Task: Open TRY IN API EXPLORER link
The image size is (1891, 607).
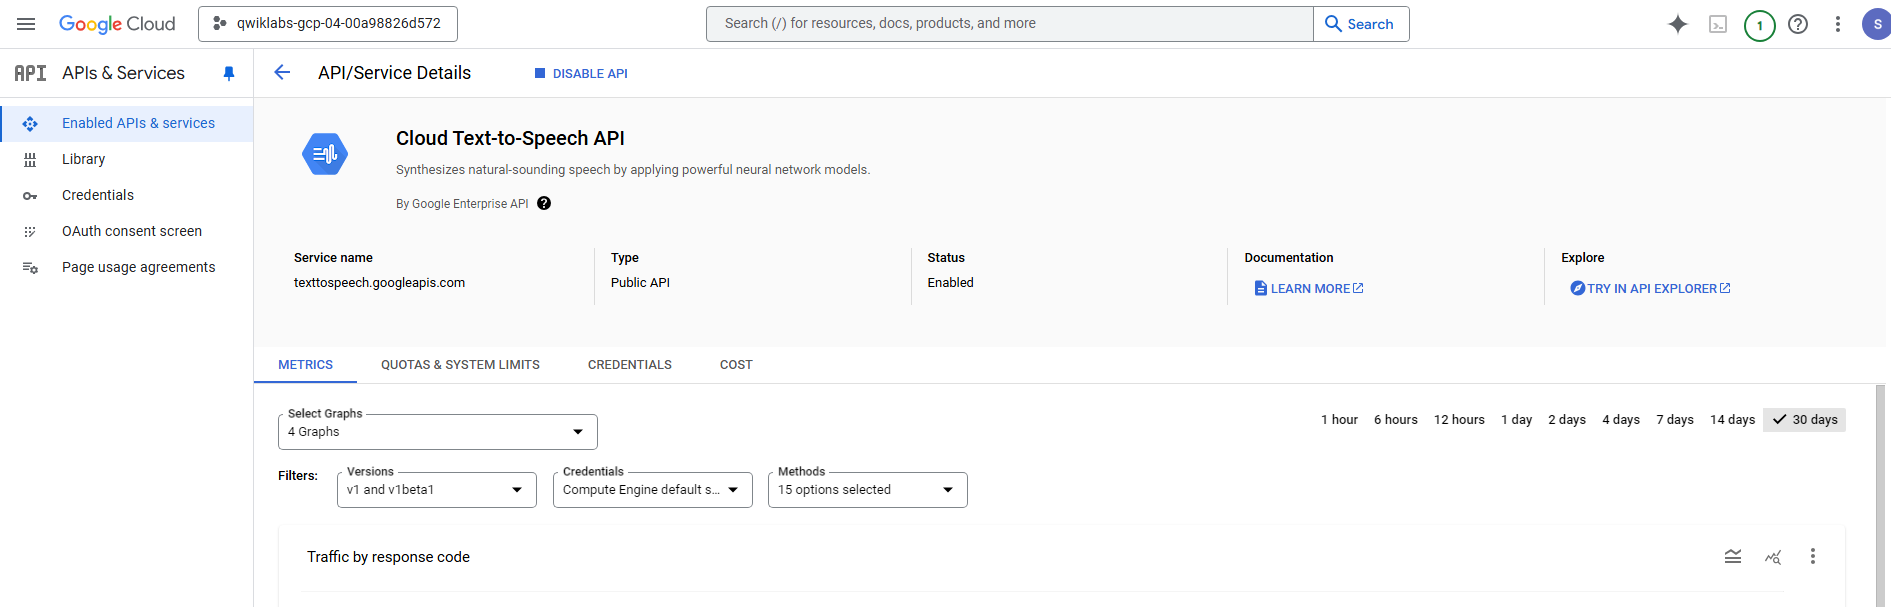Action: pyautogui.click(x=1650, y=289)
